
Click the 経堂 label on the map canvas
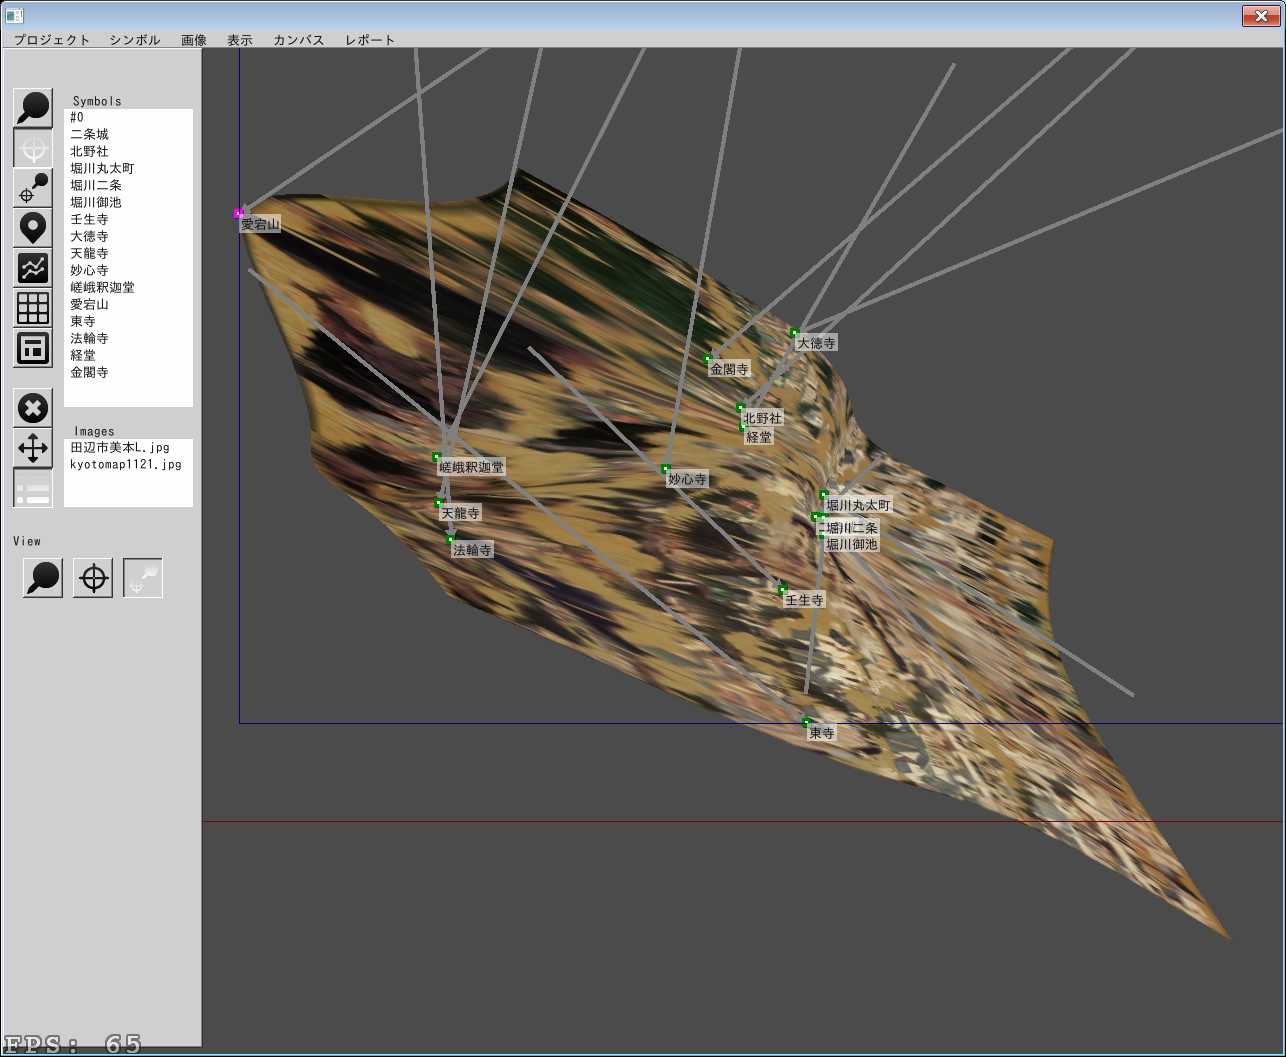click(759, 438)
